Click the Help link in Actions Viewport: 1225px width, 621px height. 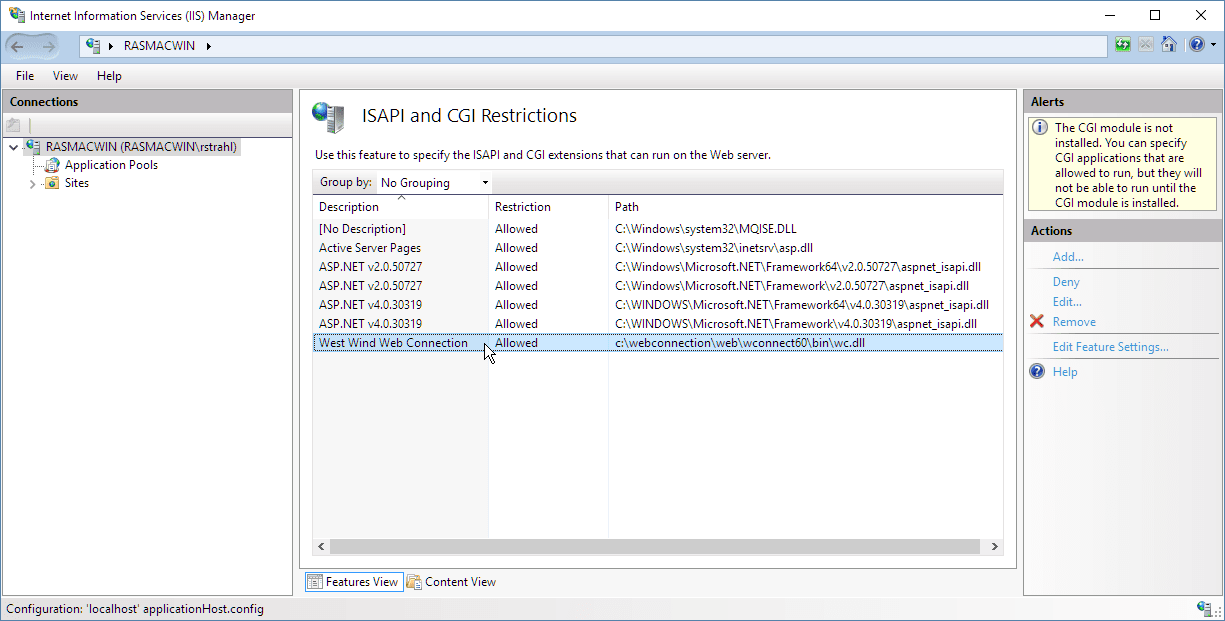pos(1065,372)
